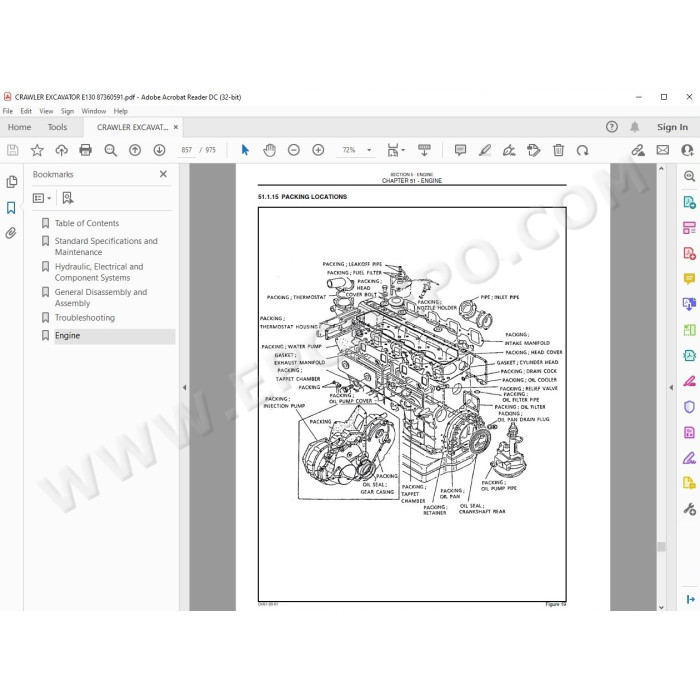Select the Engine bookmark
The height and width of the screenshot is (700, 700).
(x=67, y=336)
